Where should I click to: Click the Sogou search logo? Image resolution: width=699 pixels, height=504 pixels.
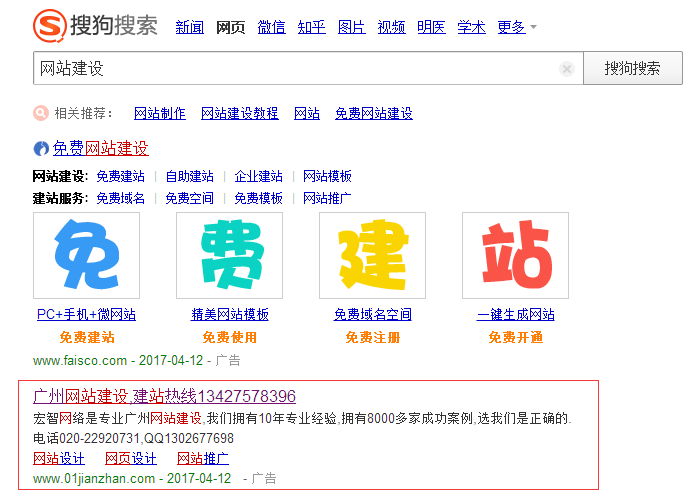(94, 25)
